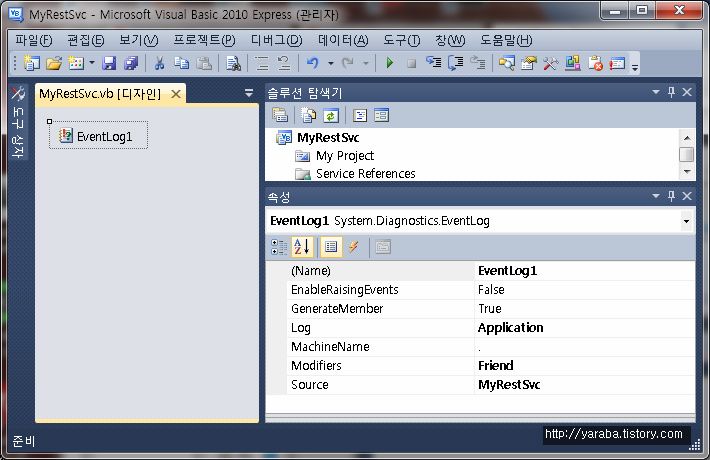Open Properties panel window position menu arrow
Image resolution: width=710 pixels, height=460 pixels.
point(656,196)
